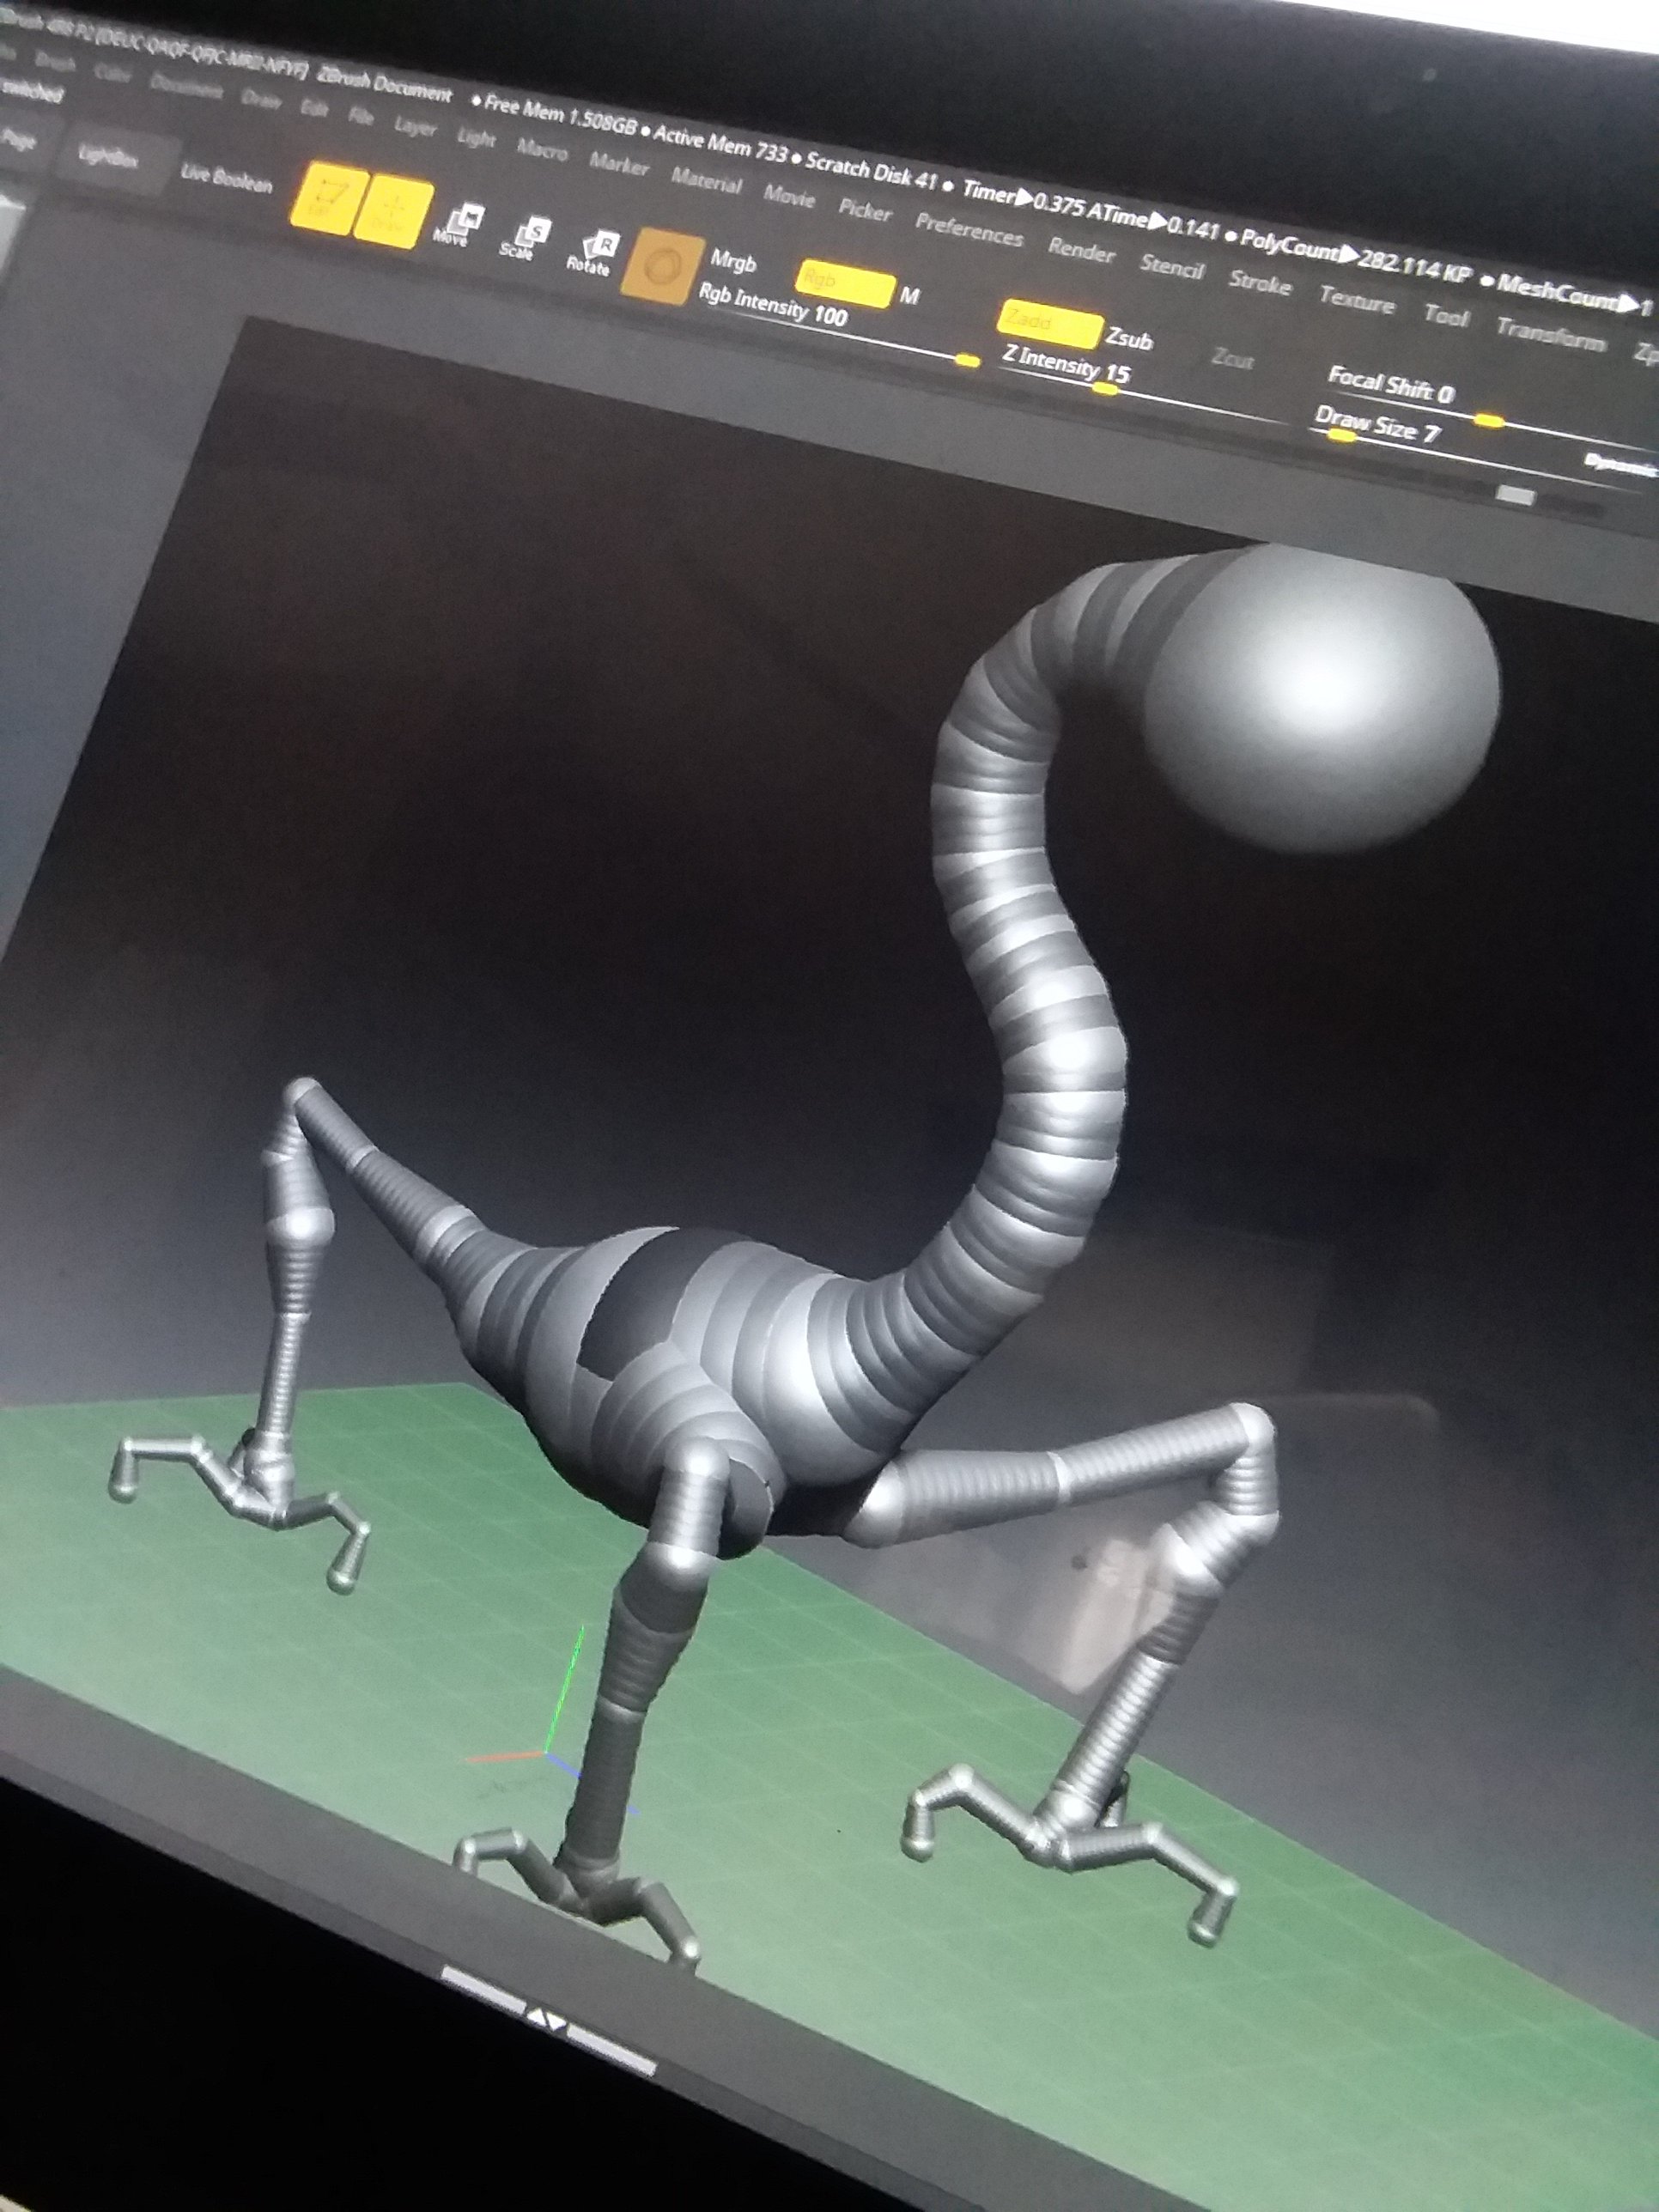This screenshot has height=2212, width=1659.
Task: Click the 'ZBrush Document' title text
Action: click(385, 86)
